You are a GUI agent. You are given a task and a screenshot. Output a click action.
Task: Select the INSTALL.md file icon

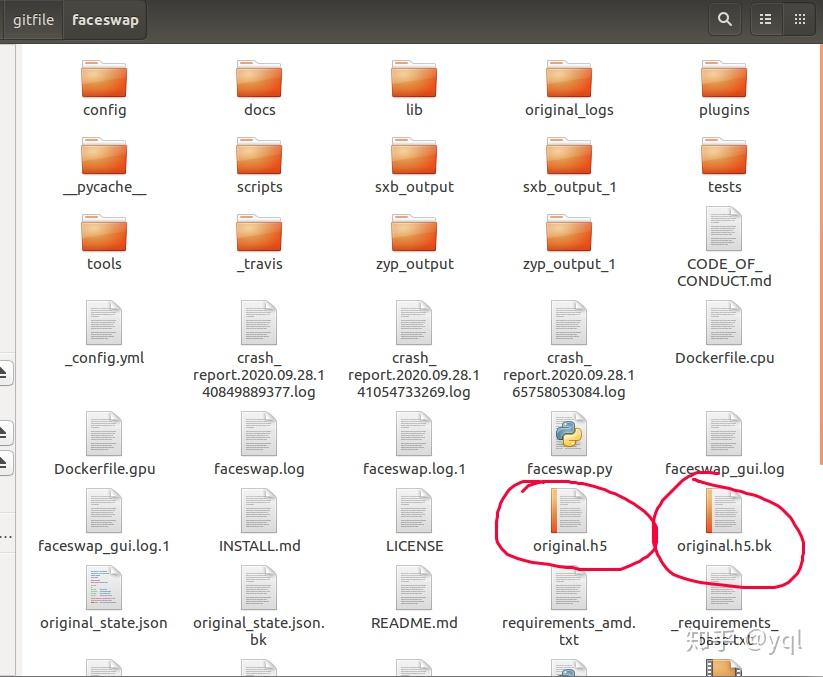[259, 511]
